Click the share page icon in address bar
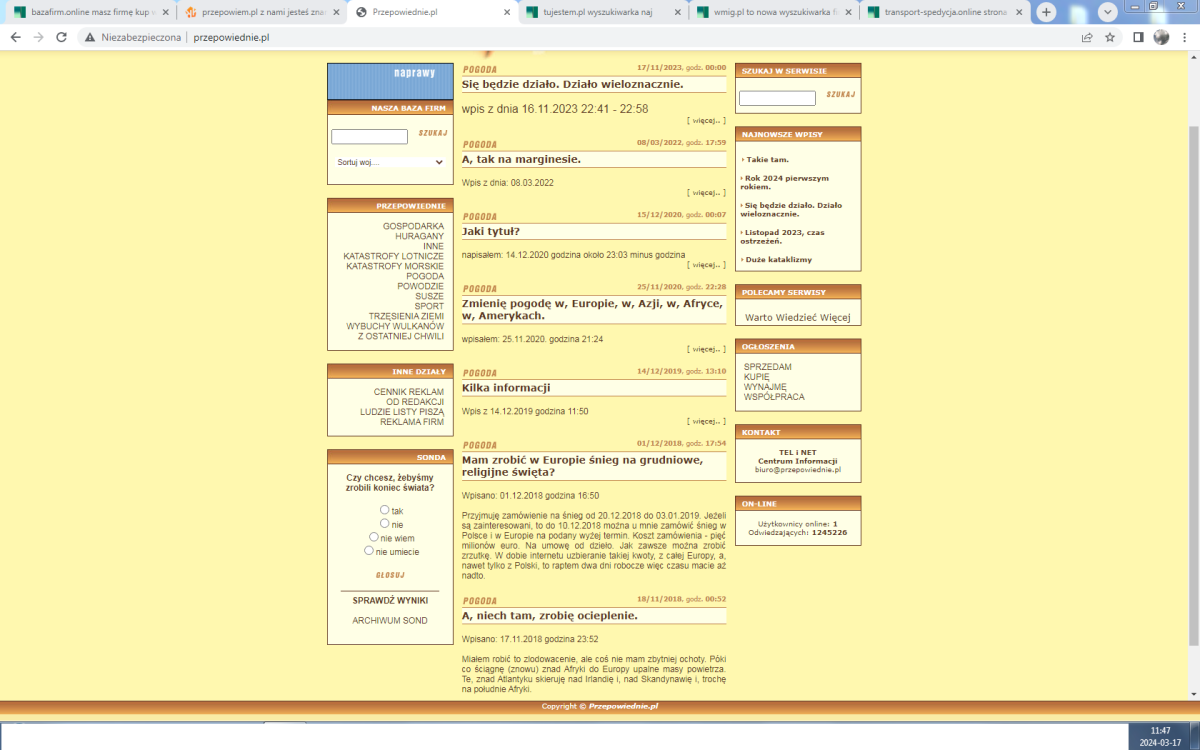 [x=1086, y=37]
